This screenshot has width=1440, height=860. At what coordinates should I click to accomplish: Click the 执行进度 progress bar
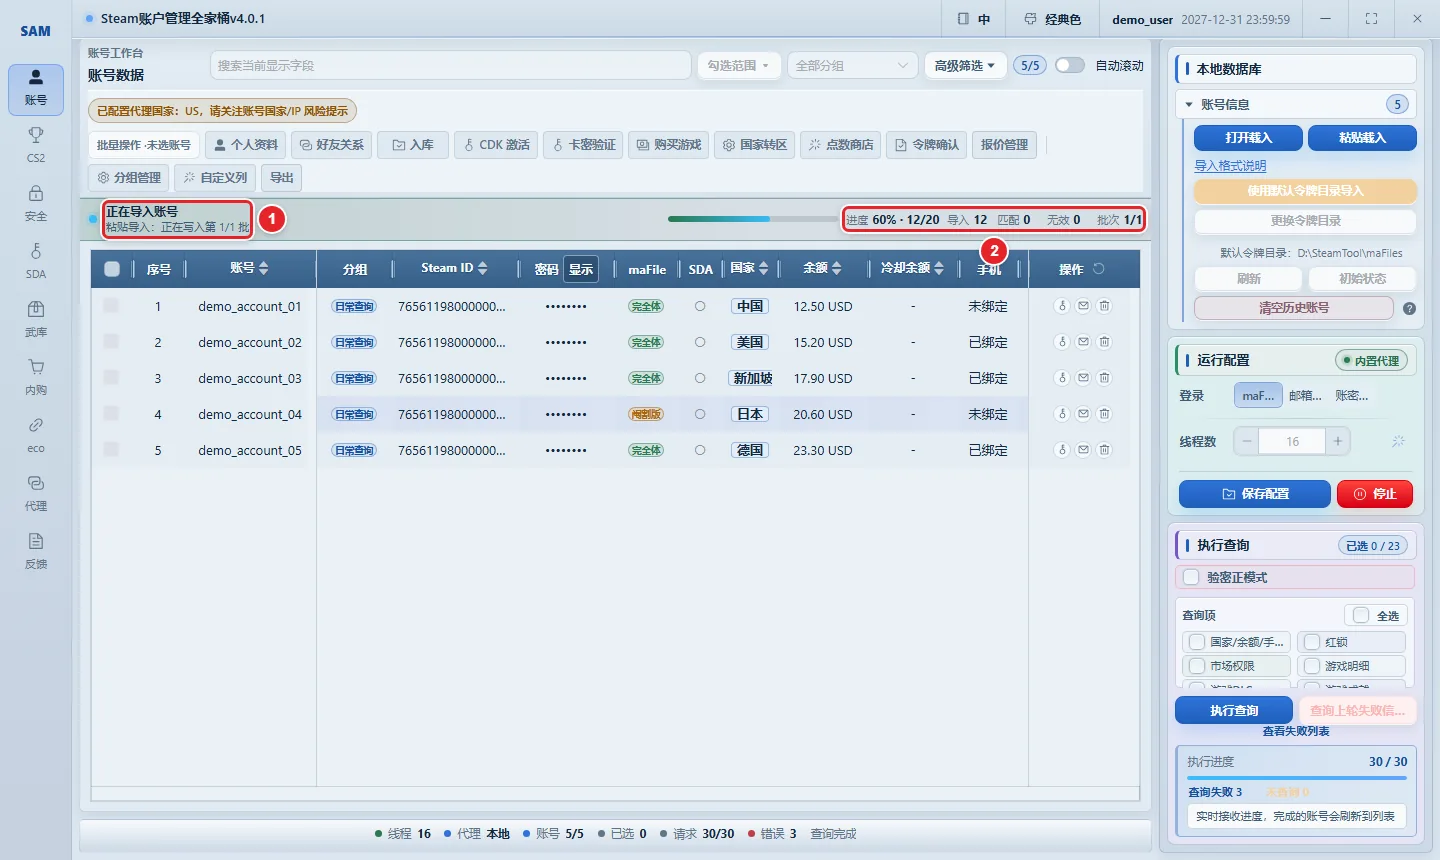coord(1297,777)
